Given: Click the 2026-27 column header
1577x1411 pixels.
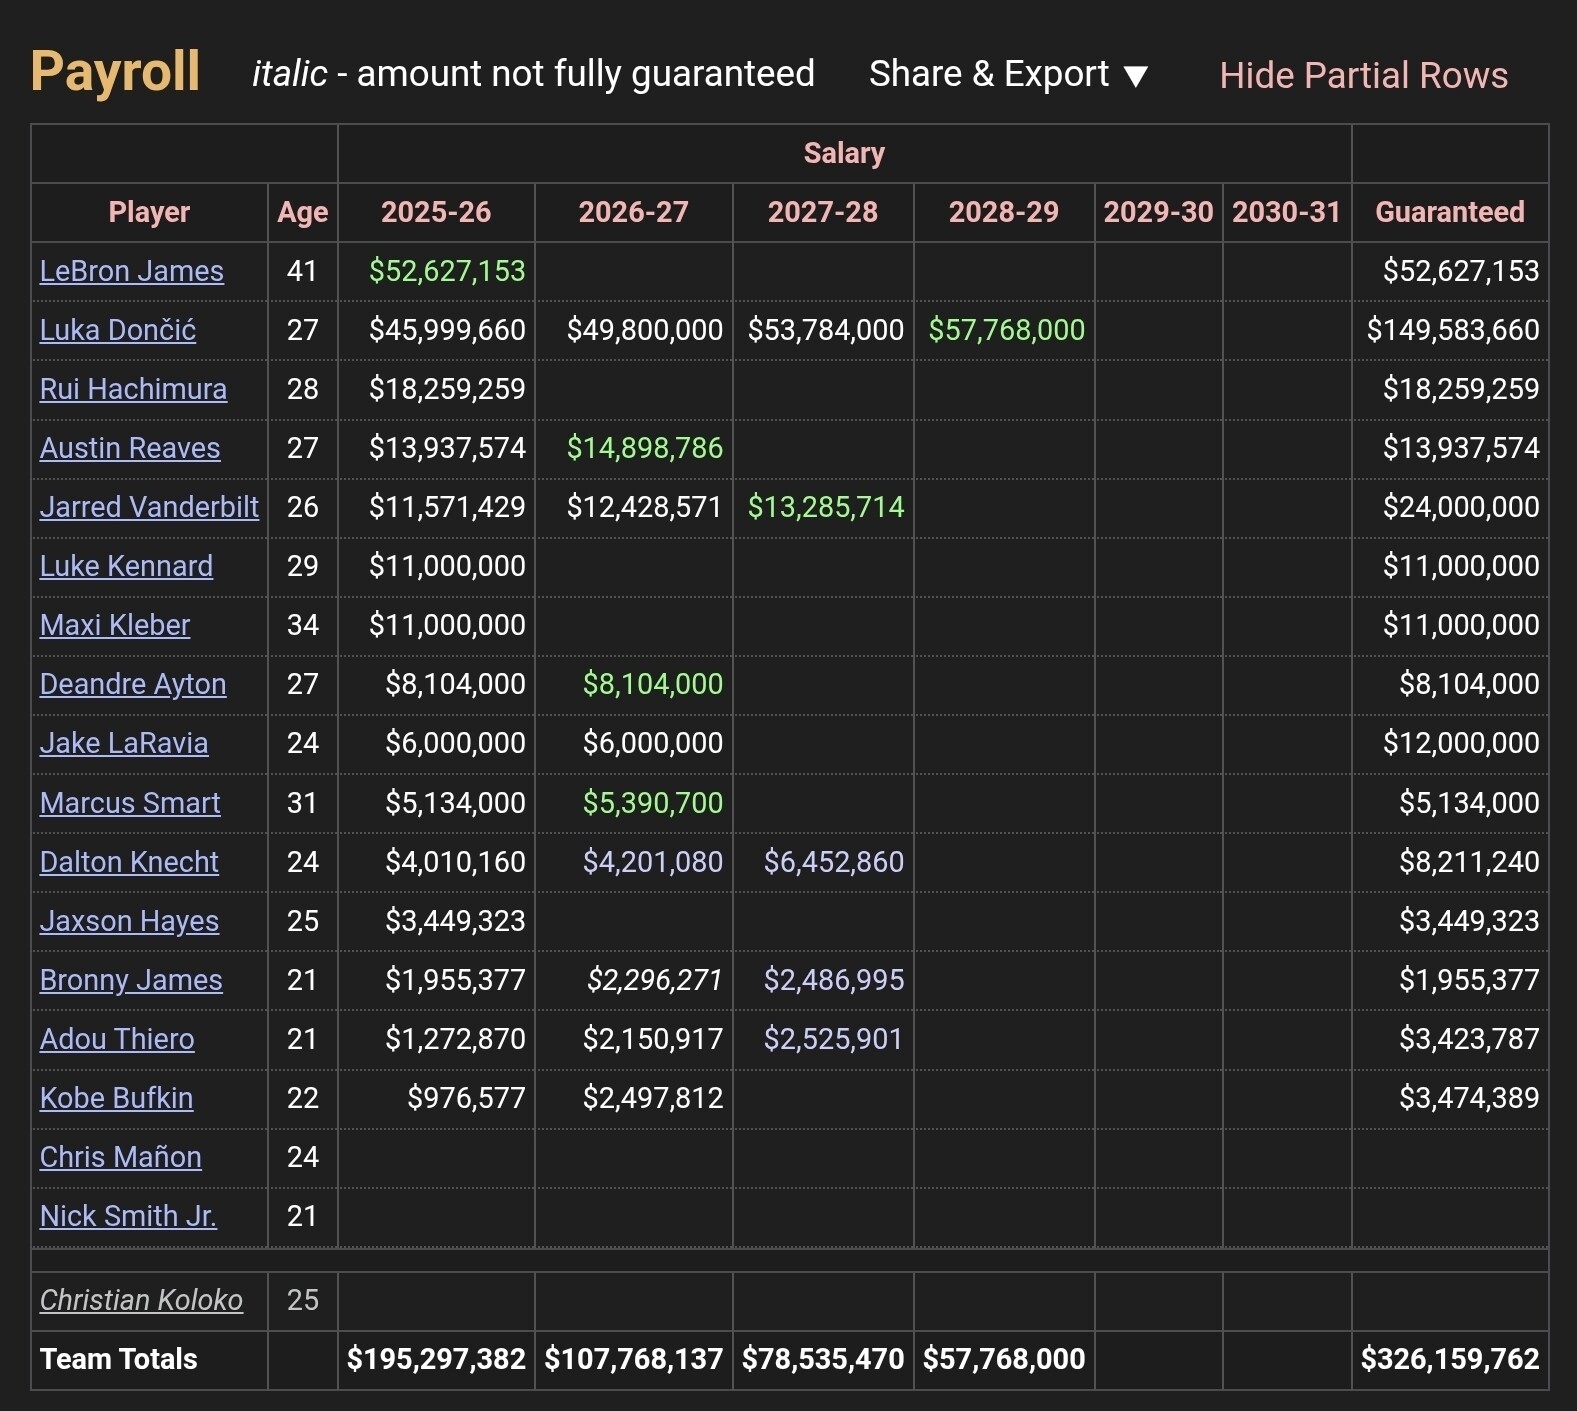Looking at the screenshot, I should click(x=633, y=212).
